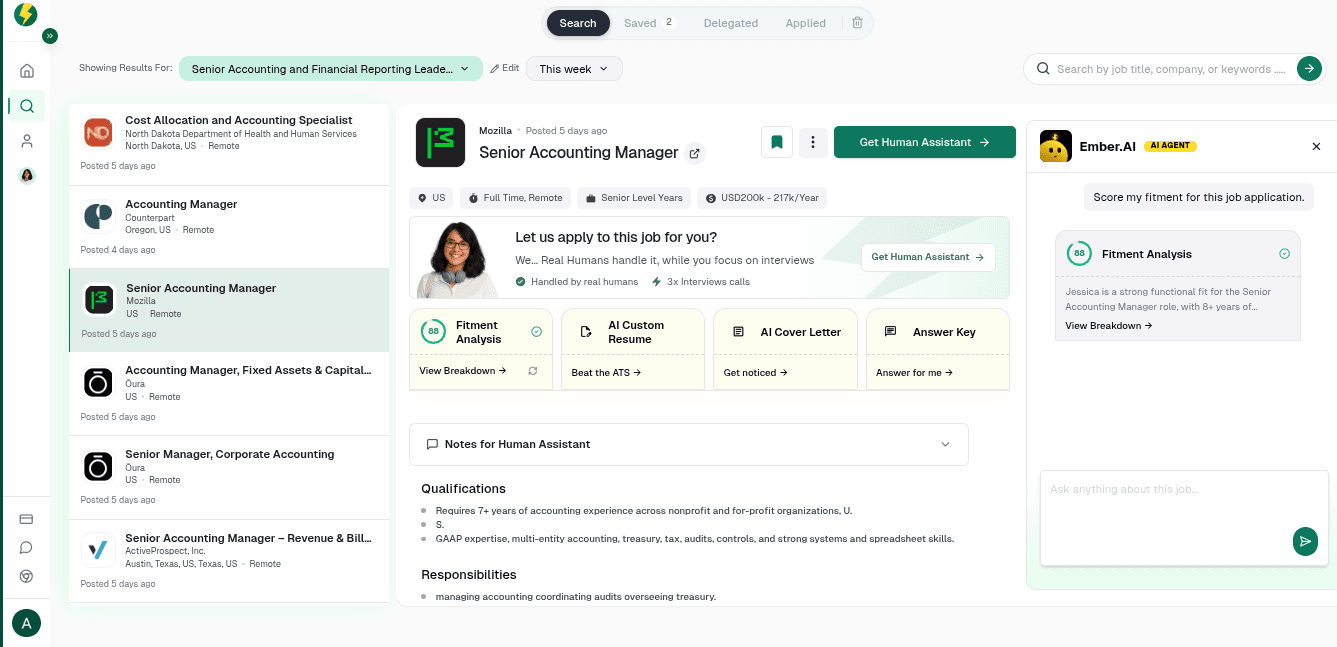
Task: Click the Chrome extension icon in sidebar
Action: coord(27,576)
